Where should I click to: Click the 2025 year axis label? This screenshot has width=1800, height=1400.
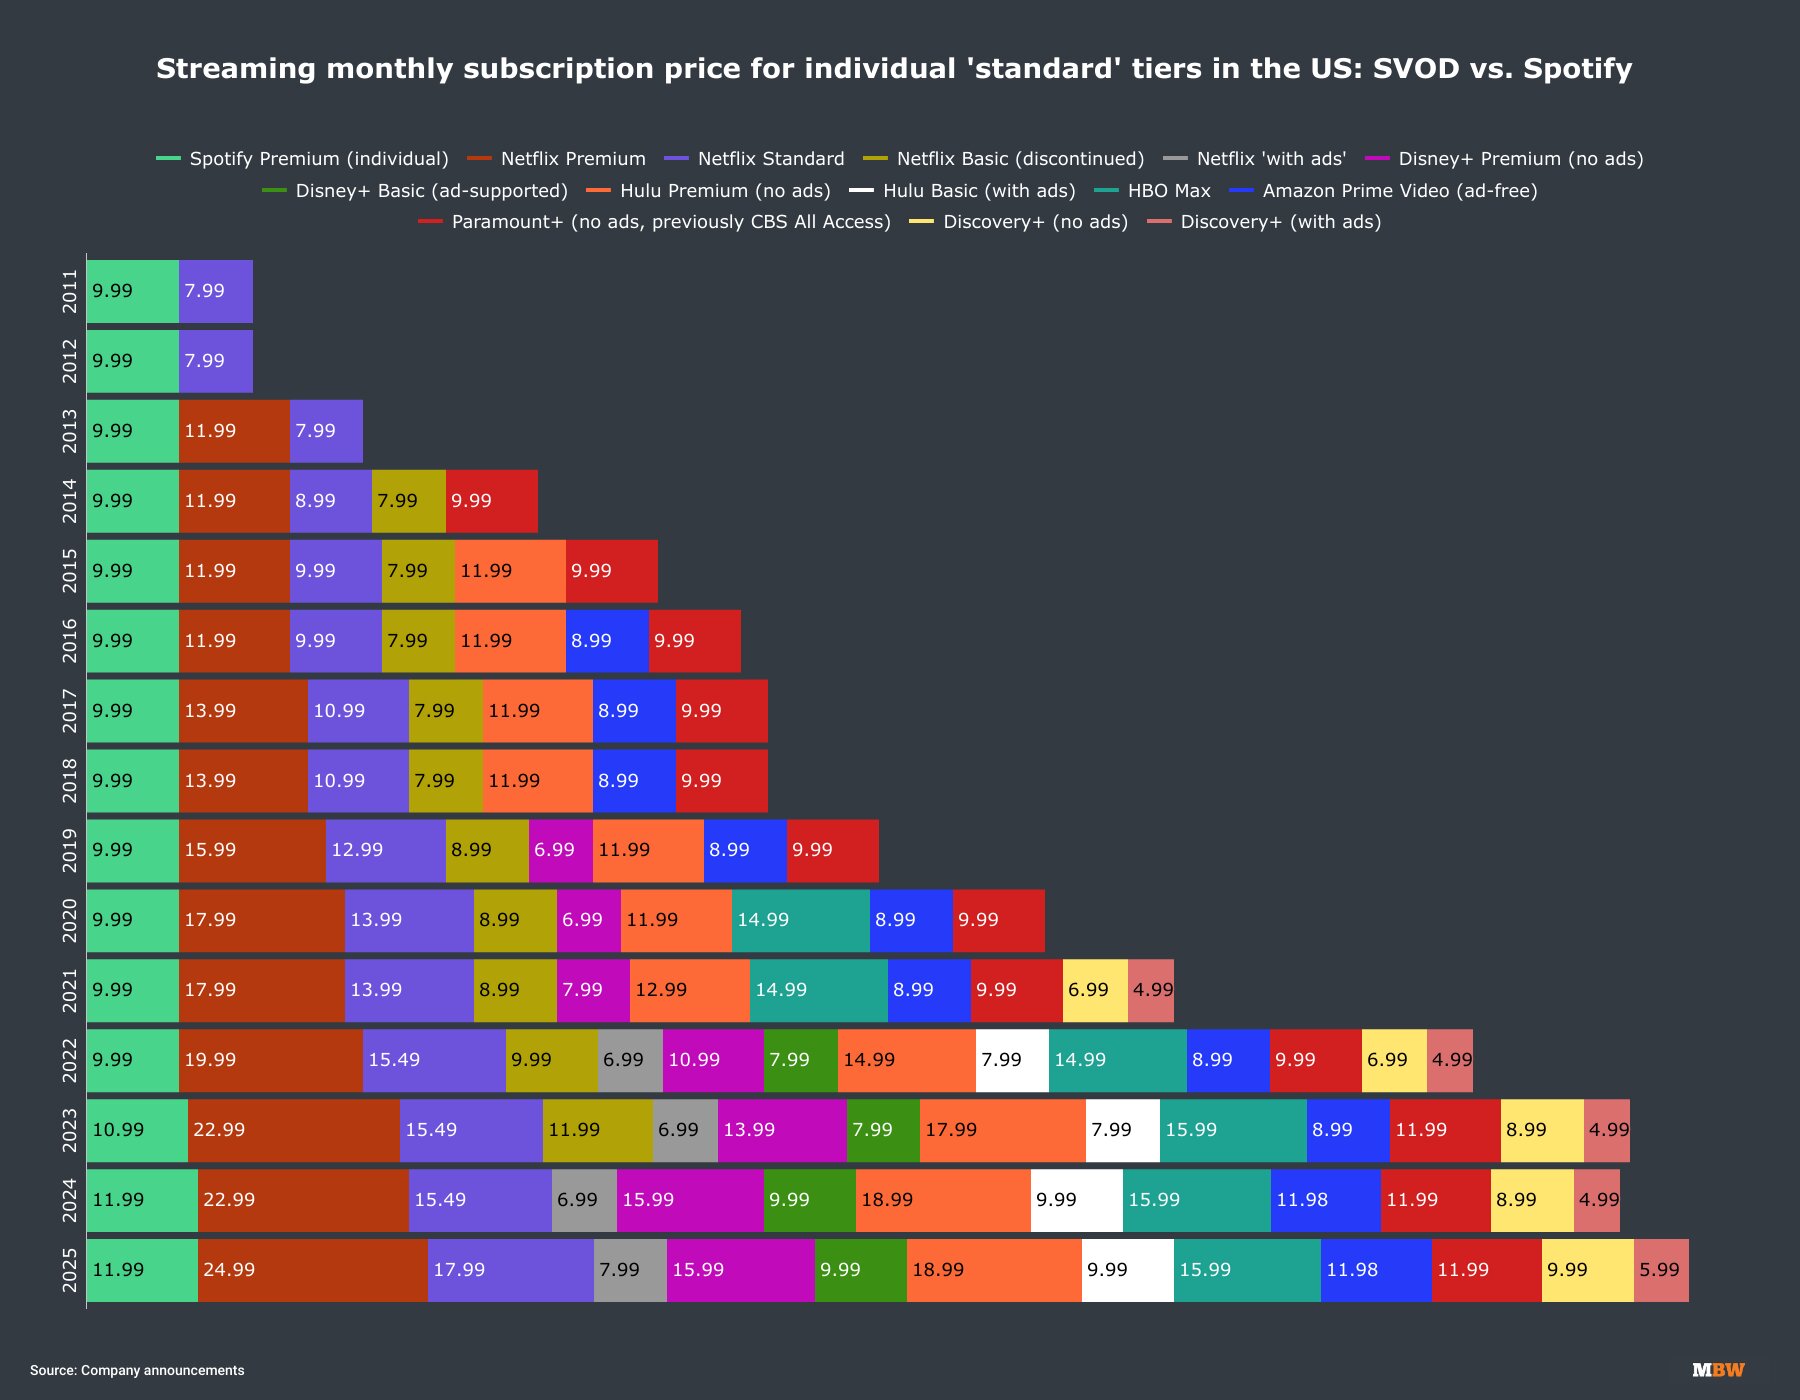(69, 1270)
